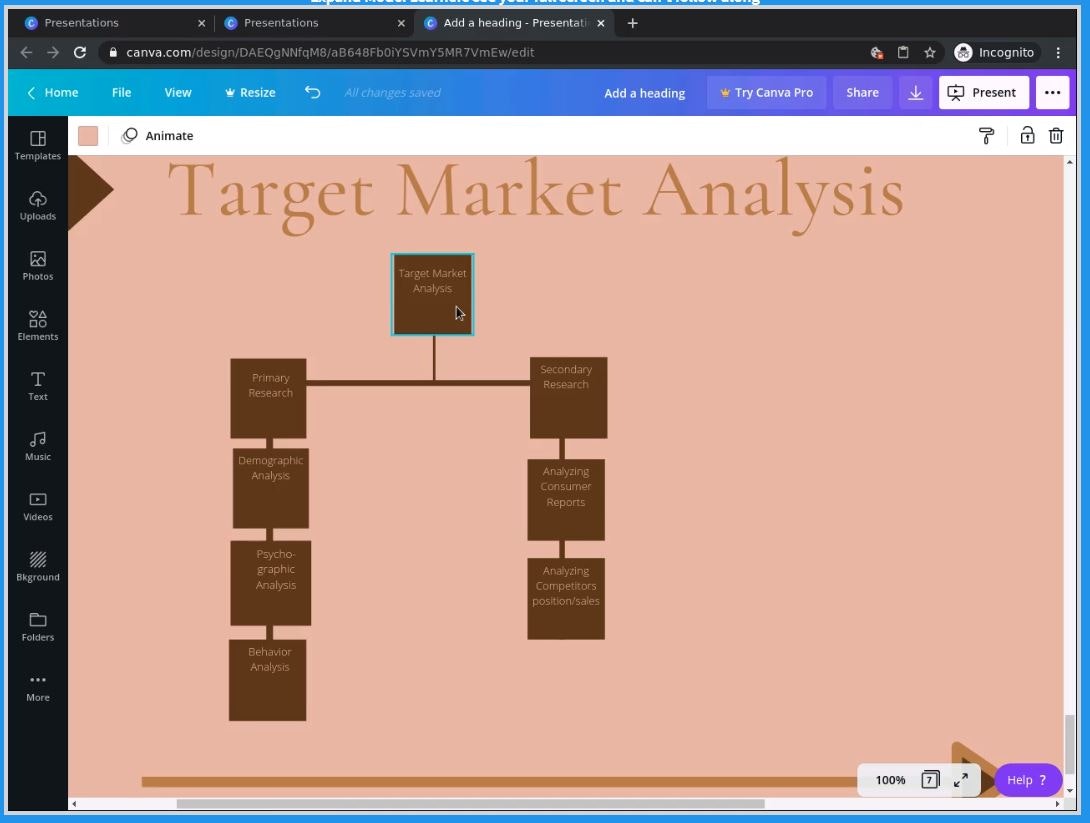Close the Add a heading tab
This screenshot has width=1090, height=823.
point(601,23)
